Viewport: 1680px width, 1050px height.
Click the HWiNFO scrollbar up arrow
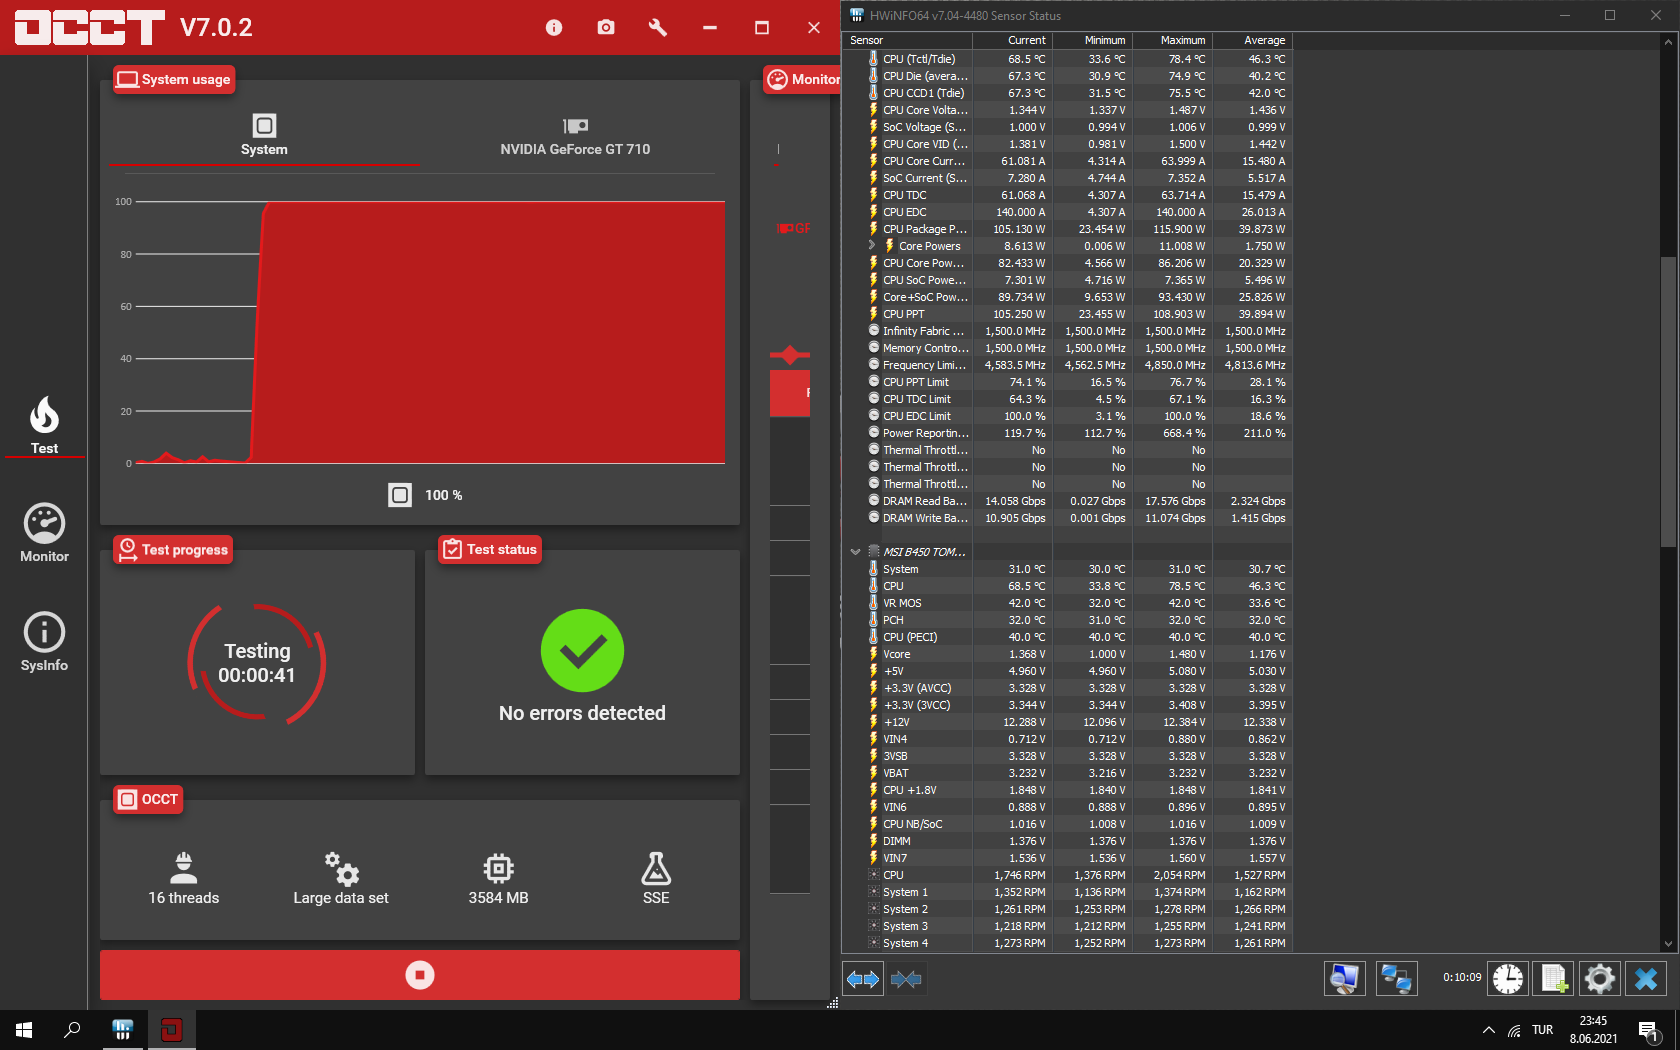point(1668,41)
